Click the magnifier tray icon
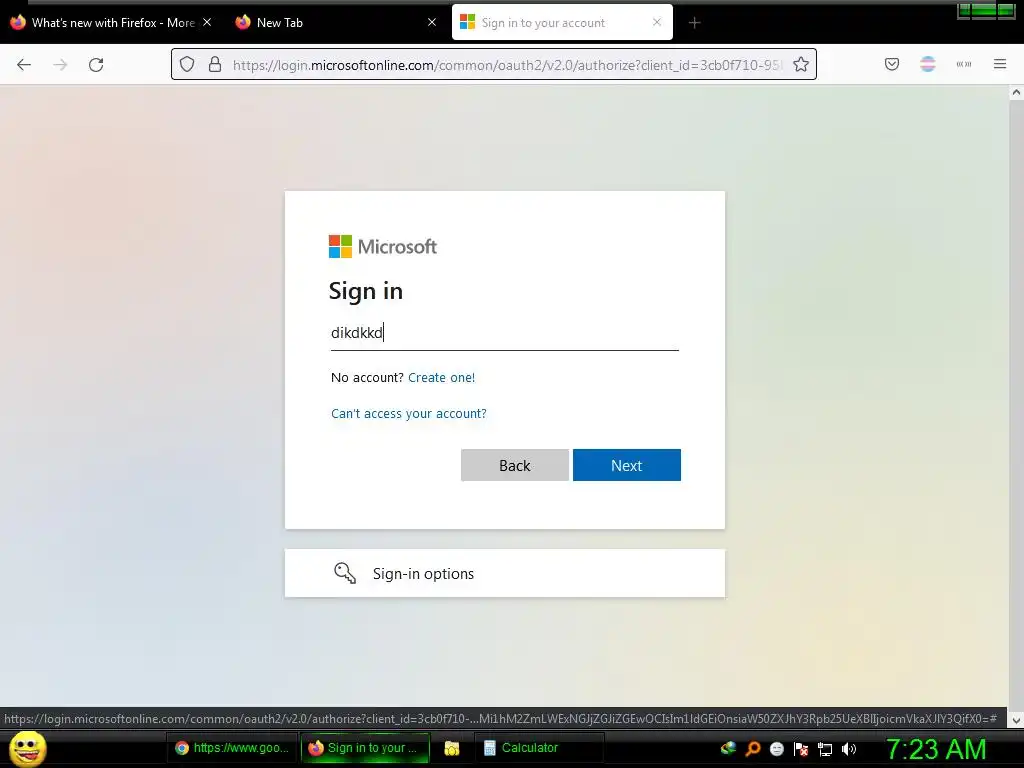Screen dimensions: 1024x768 click(752, 749)
